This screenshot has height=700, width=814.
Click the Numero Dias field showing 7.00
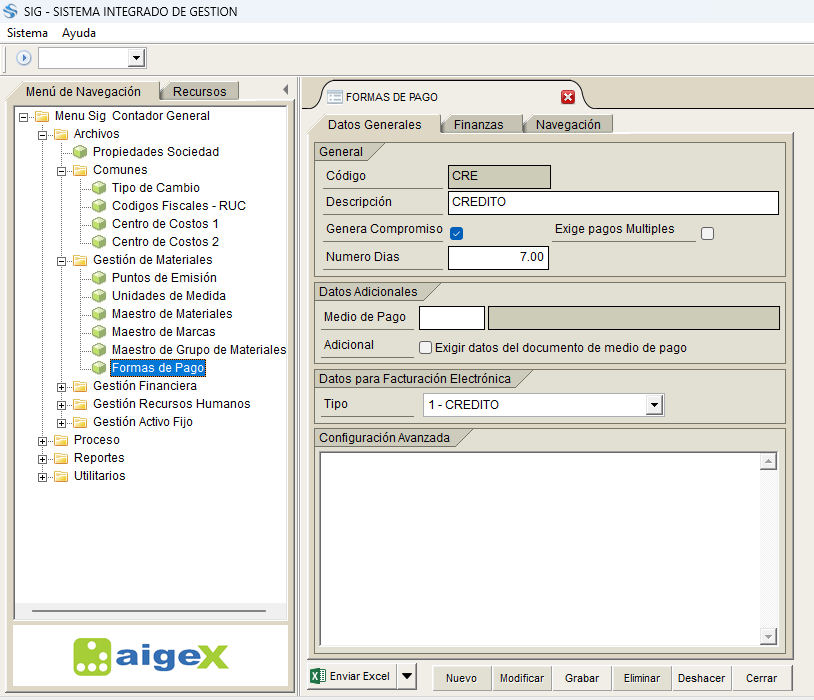pyautogui.click(x=498, y=258)
